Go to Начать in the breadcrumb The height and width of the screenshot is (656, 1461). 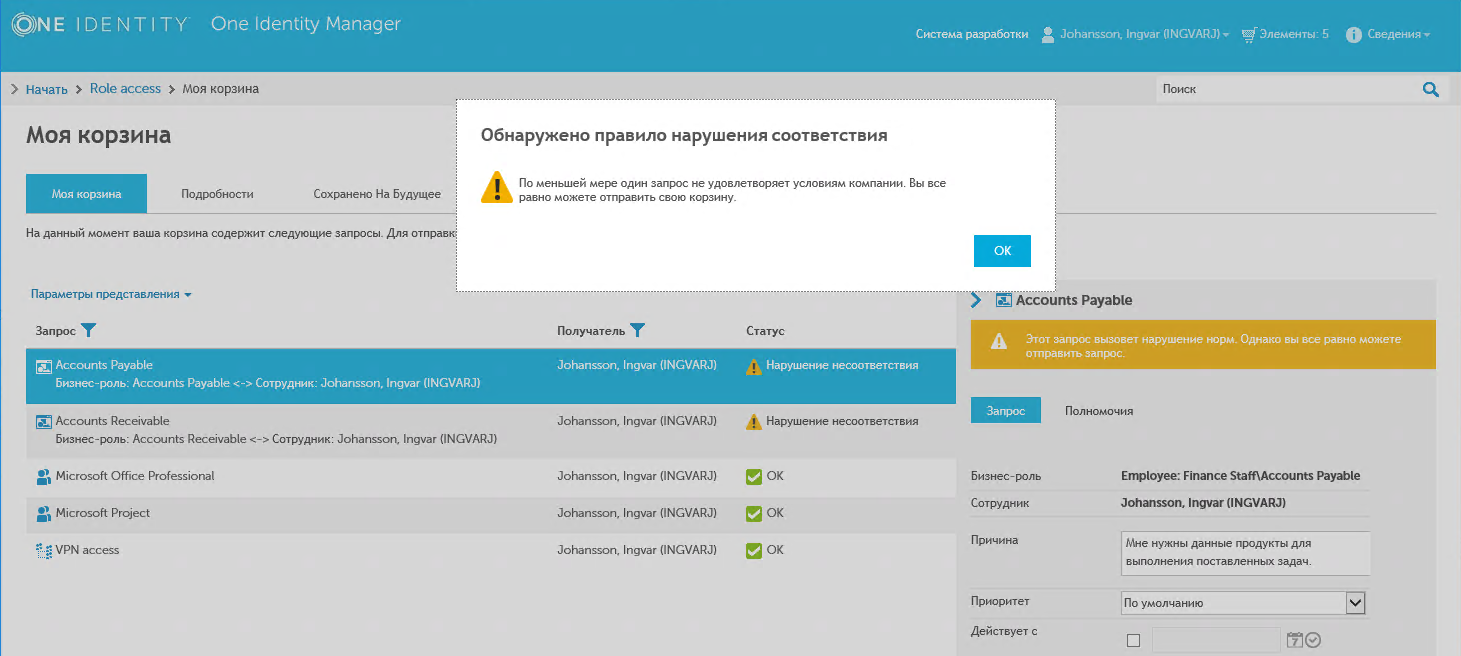46,89
